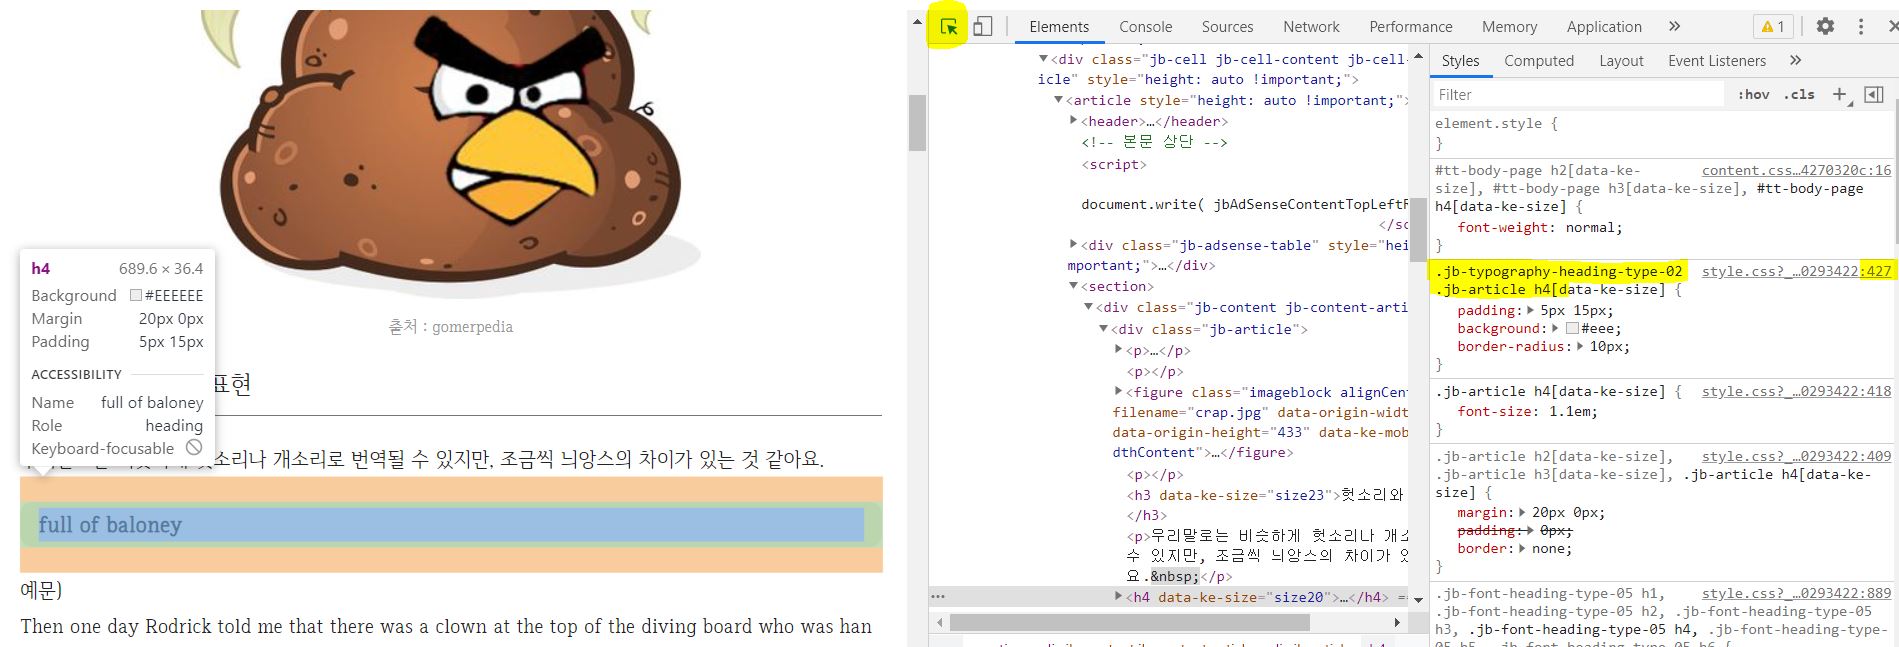Open the #eee background color swatch

[1571, 328]
